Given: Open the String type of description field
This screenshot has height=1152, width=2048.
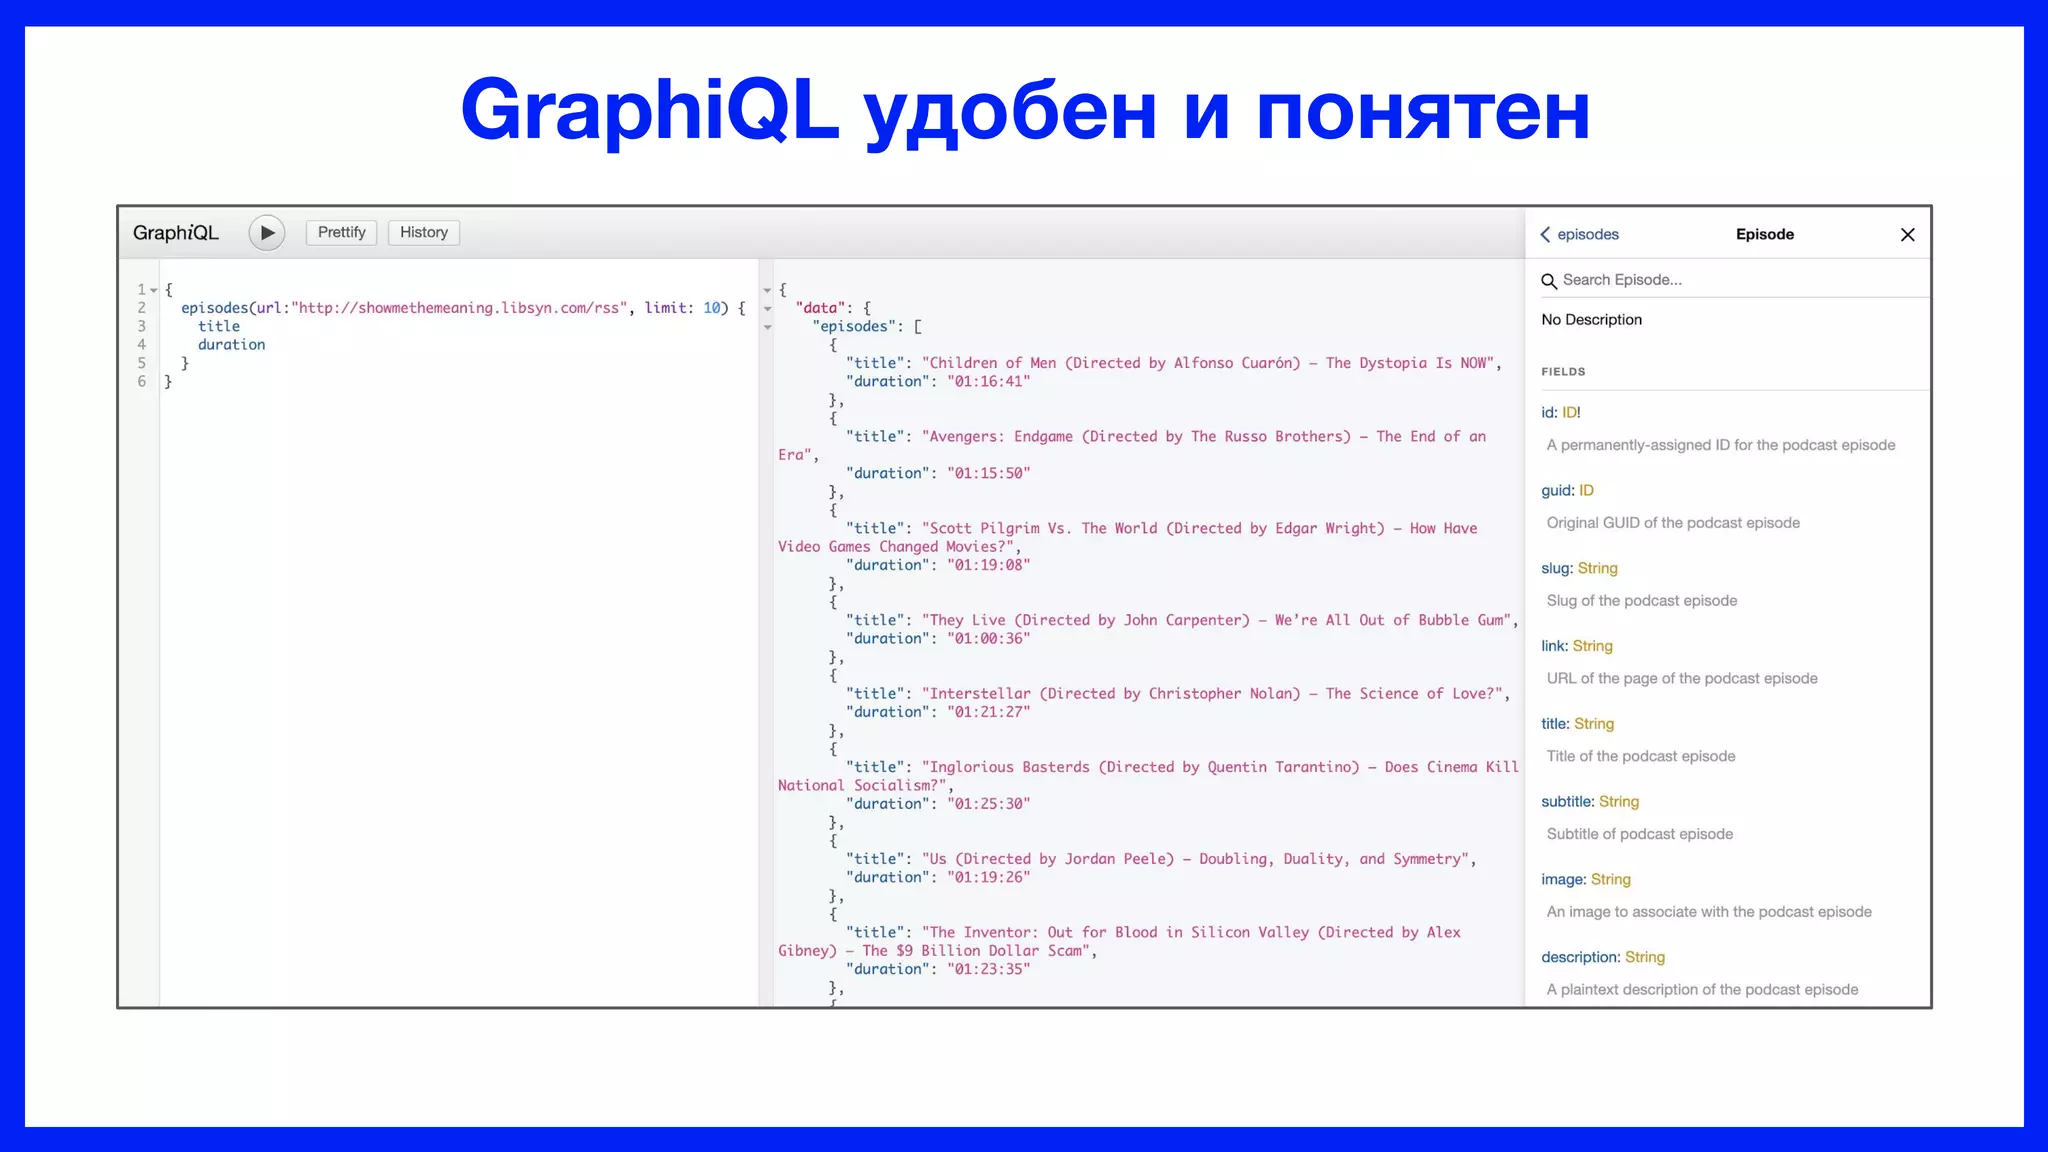Looking at the screenshot, I should (x=1645, y=958).
